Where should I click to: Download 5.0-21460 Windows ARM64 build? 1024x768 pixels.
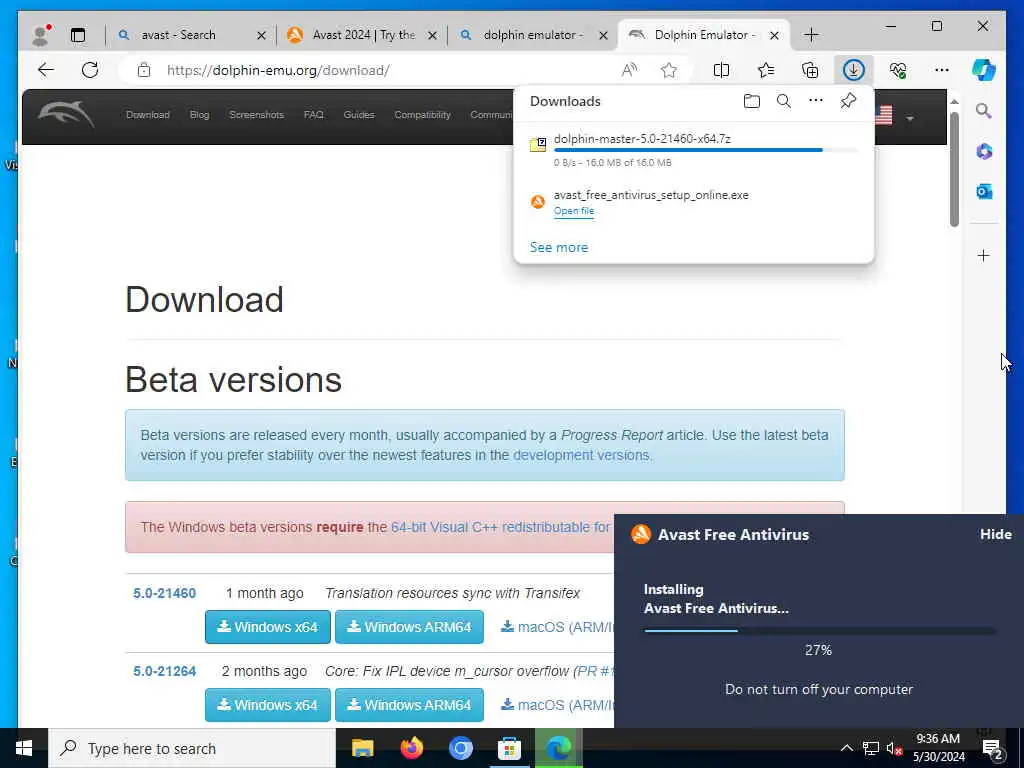pyautogui.click(x=409, y=627)
